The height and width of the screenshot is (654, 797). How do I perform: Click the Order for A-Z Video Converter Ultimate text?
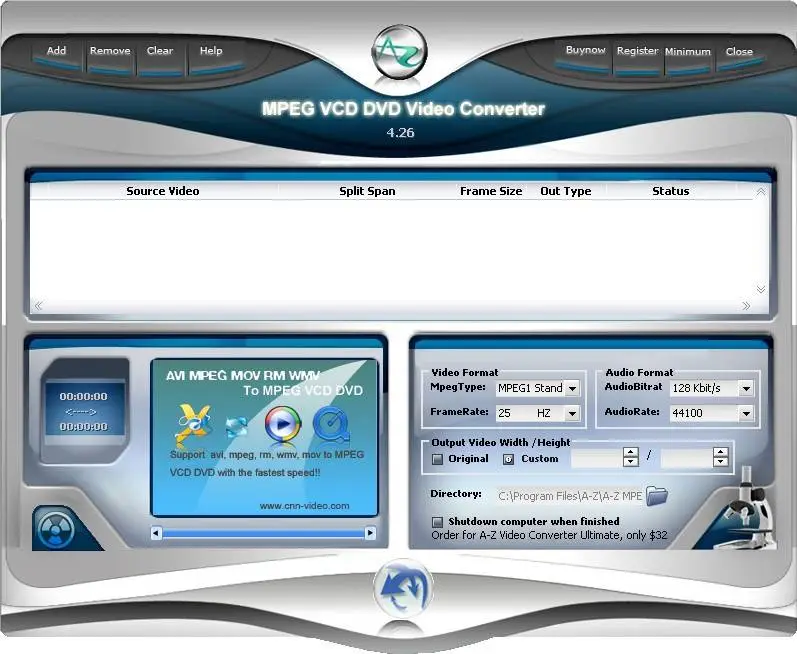pyautogui.click(x=549, y=535)
